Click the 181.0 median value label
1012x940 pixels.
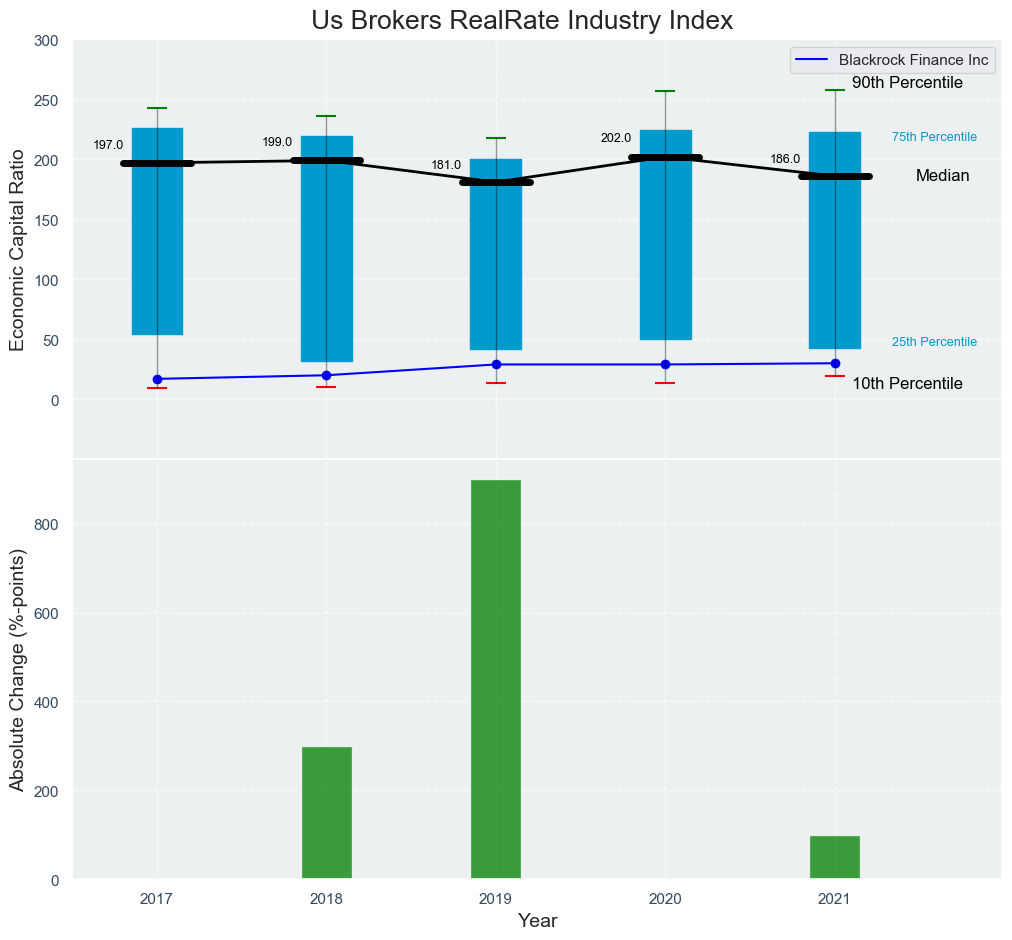446,165
